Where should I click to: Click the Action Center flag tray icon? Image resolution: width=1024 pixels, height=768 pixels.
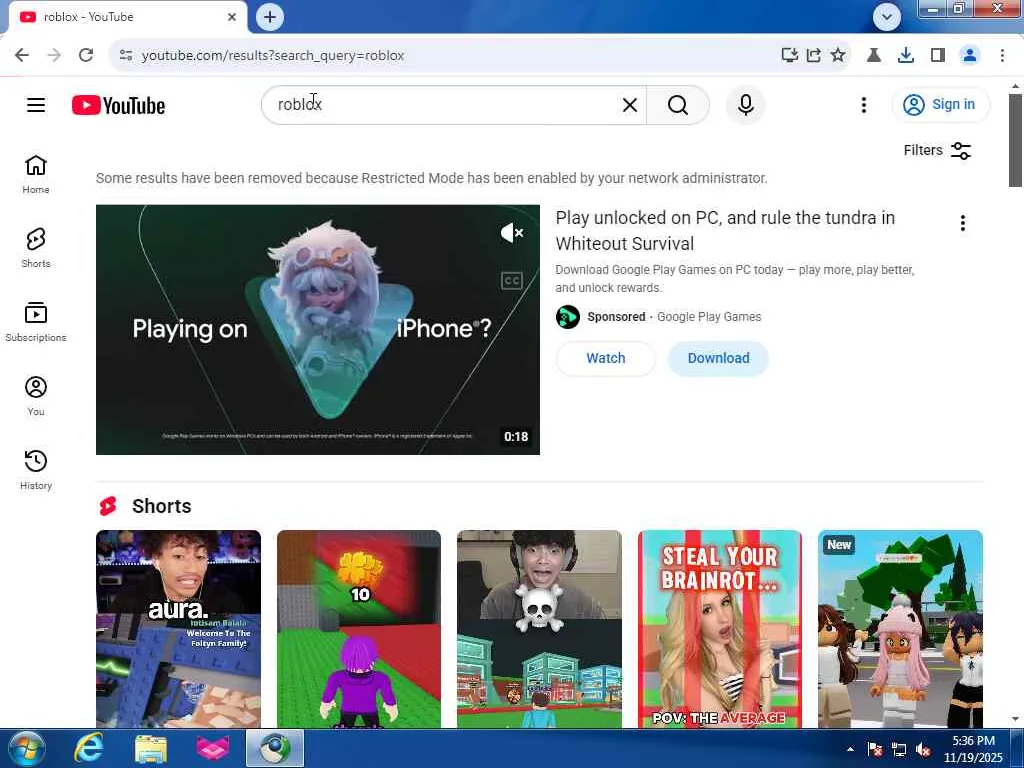(x=875, y=750)
